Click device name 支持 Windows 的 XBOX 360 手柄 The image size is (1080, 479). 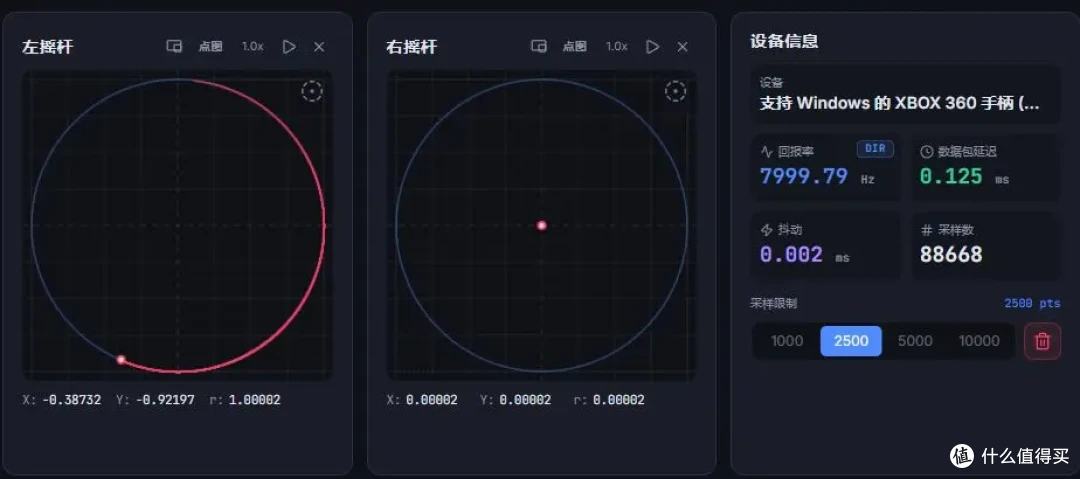[x=899, y=104]
